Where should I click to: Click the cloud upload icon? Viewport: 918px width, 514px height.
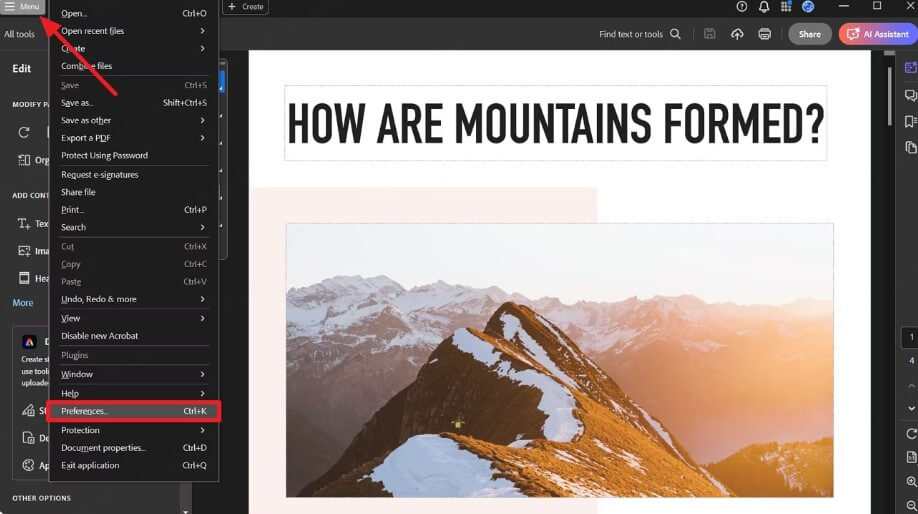point(737,34)
